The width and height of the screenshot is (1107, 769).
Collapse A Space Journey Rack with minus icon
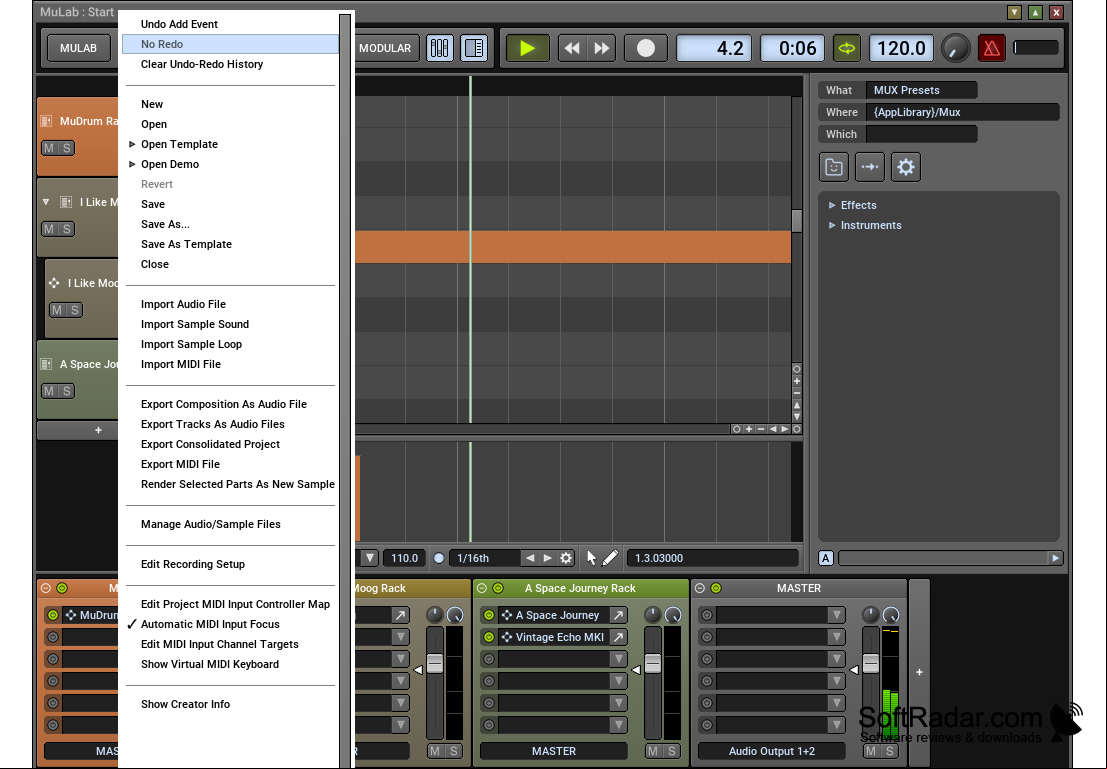(x=481, y=588)
